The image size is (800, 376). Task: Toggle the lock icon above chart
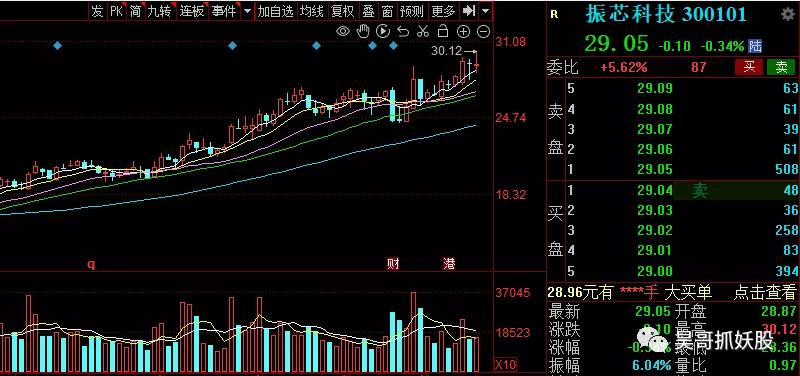(x=443, y=31)
